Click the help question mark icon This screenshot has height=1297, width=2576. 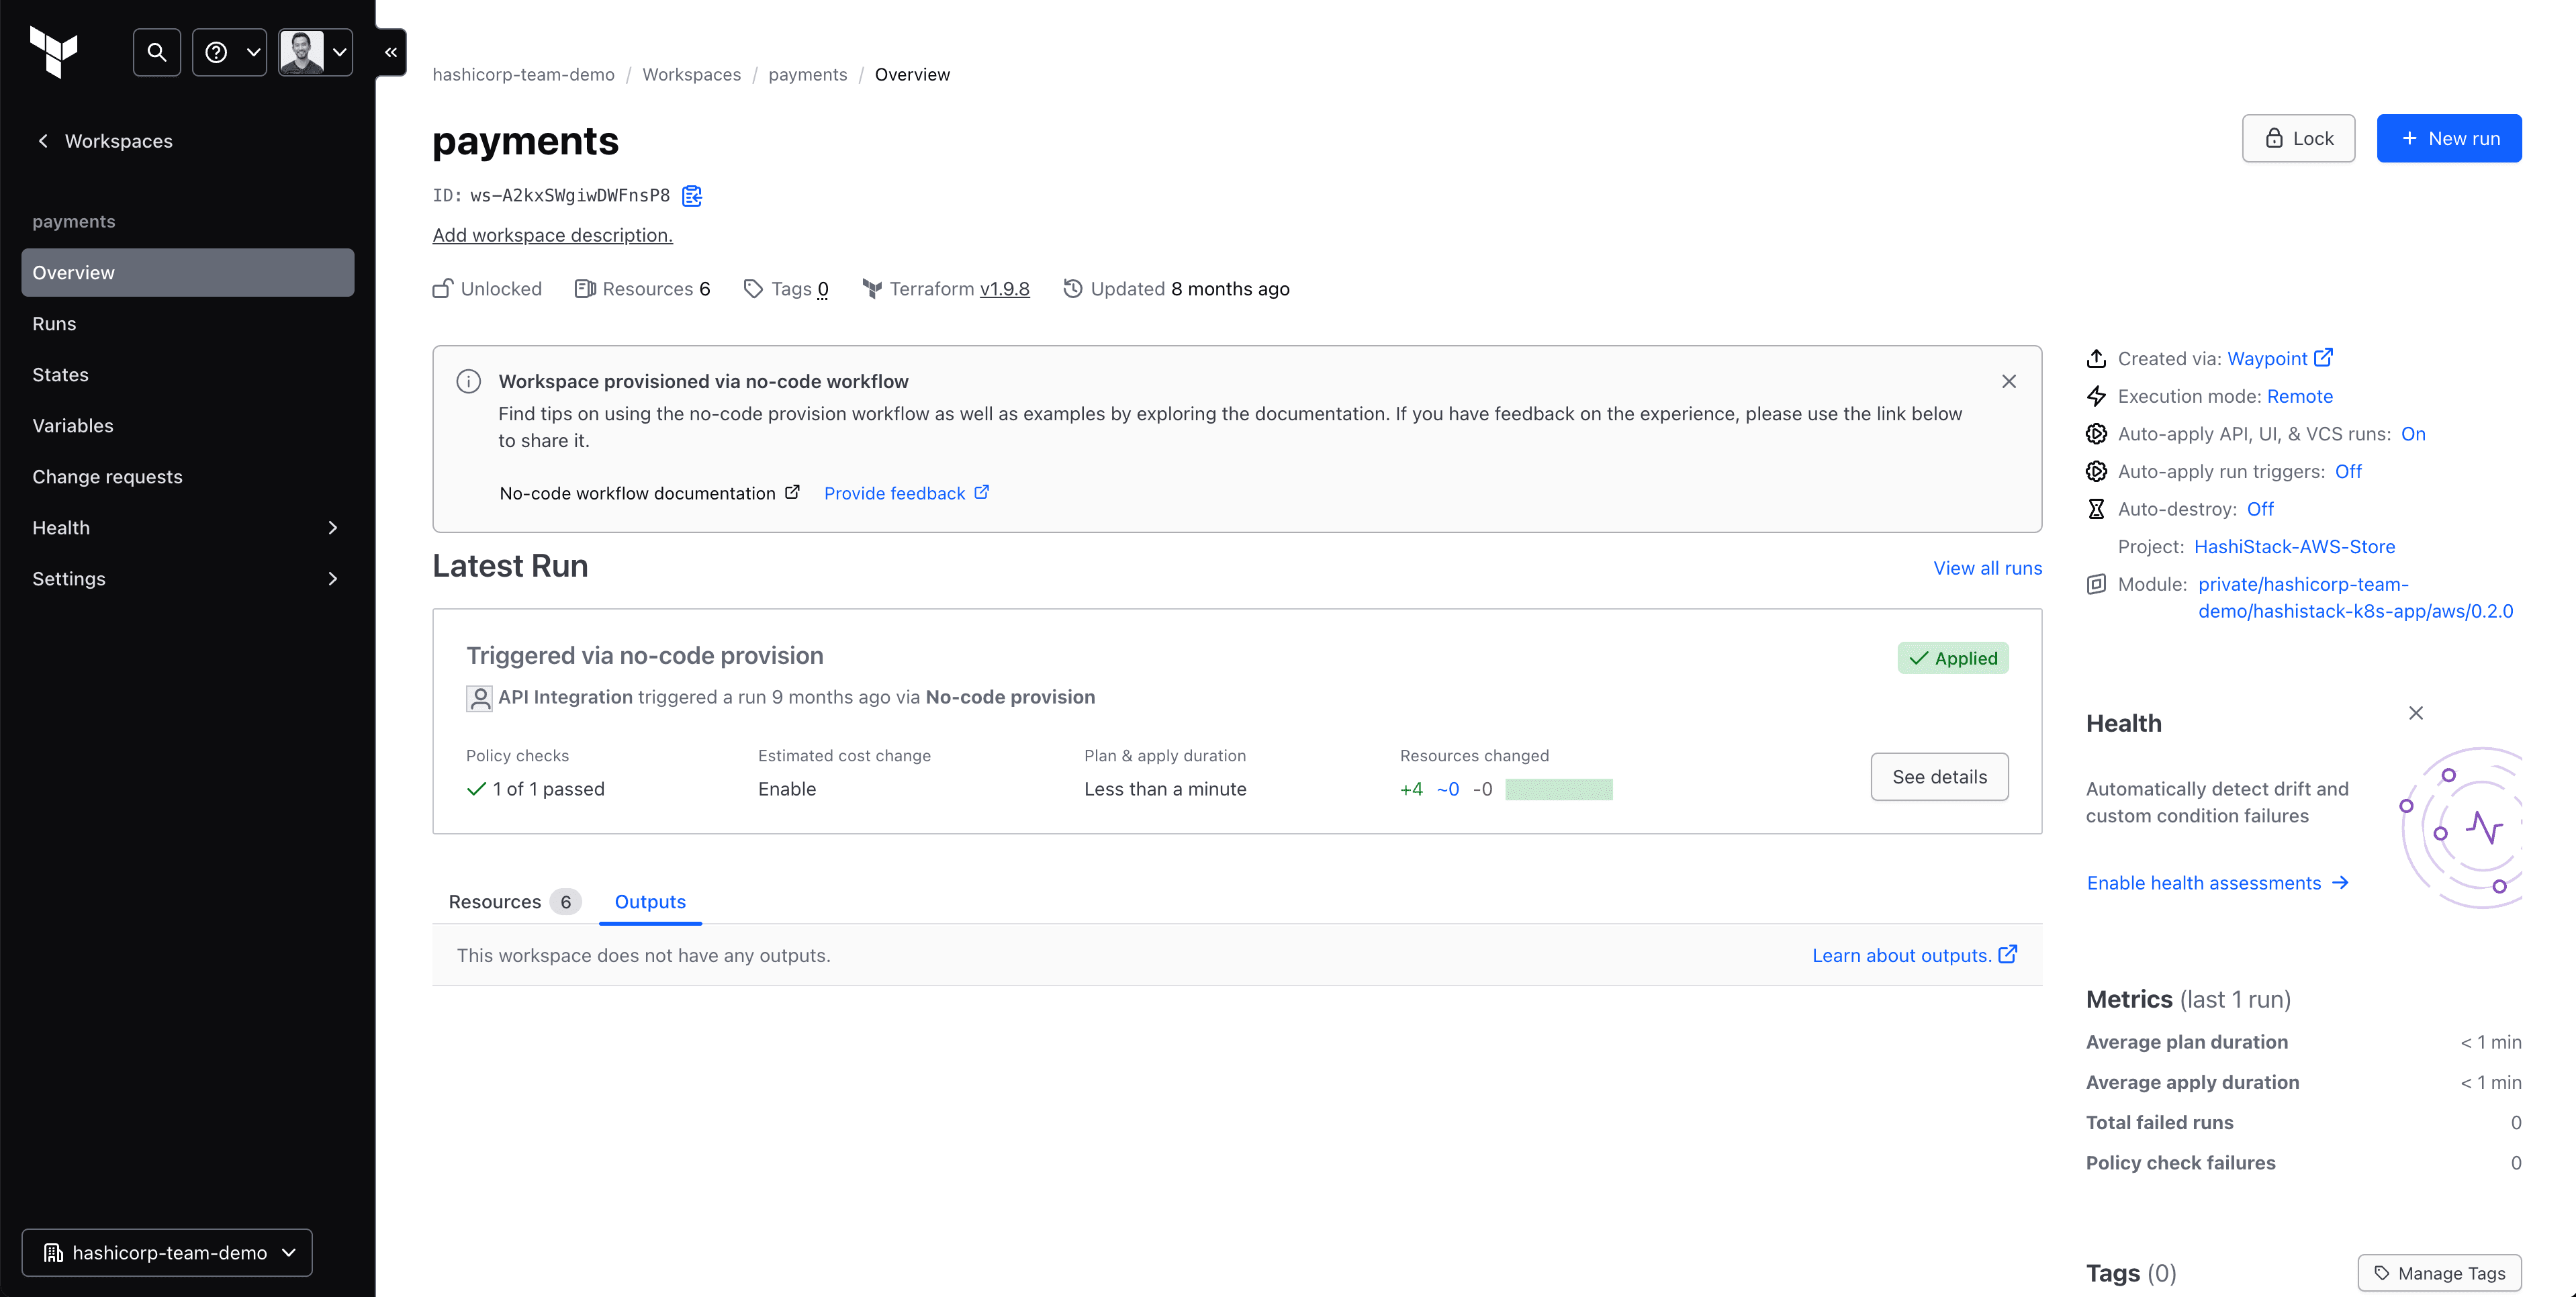coord(218,52)
